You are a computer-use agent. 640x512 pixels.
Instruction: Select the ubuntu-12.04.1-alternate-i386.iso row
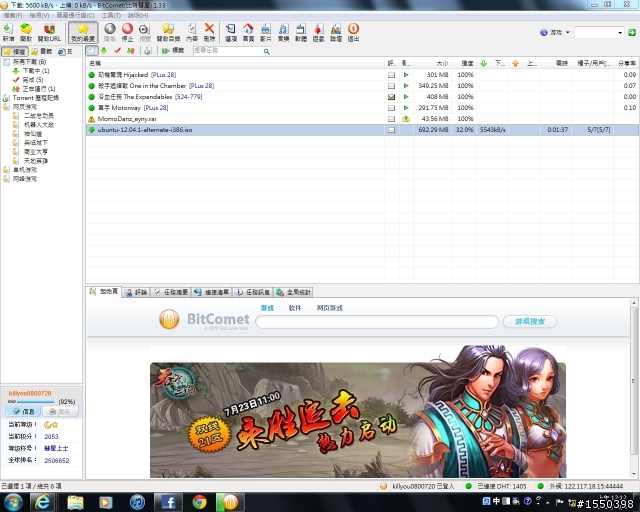[362, 130]
